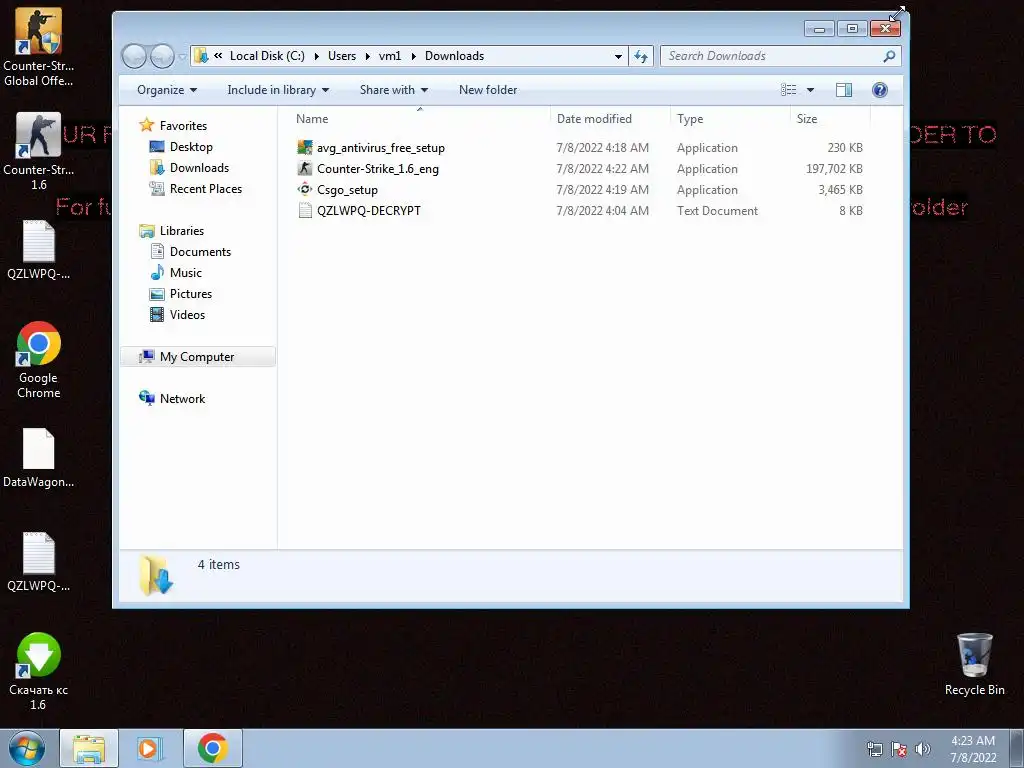This screenshot has width=1024, height=768.
Task: Select the DataWagon desktop file
Action: [x=39, y=457]
